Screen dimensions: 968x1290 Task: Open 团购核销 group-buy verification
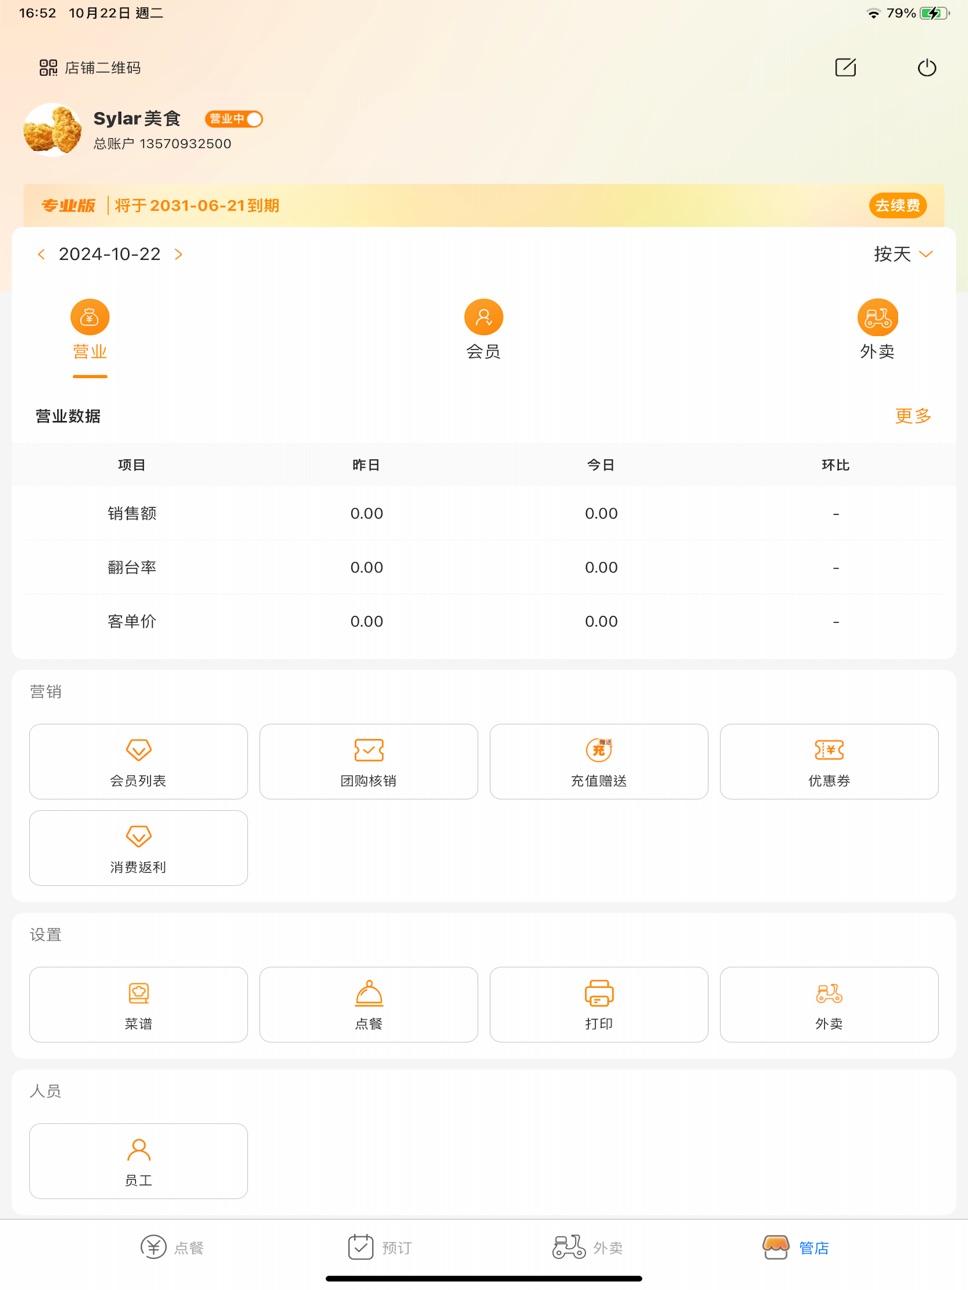pyautogui.click(x=369, y=762)
